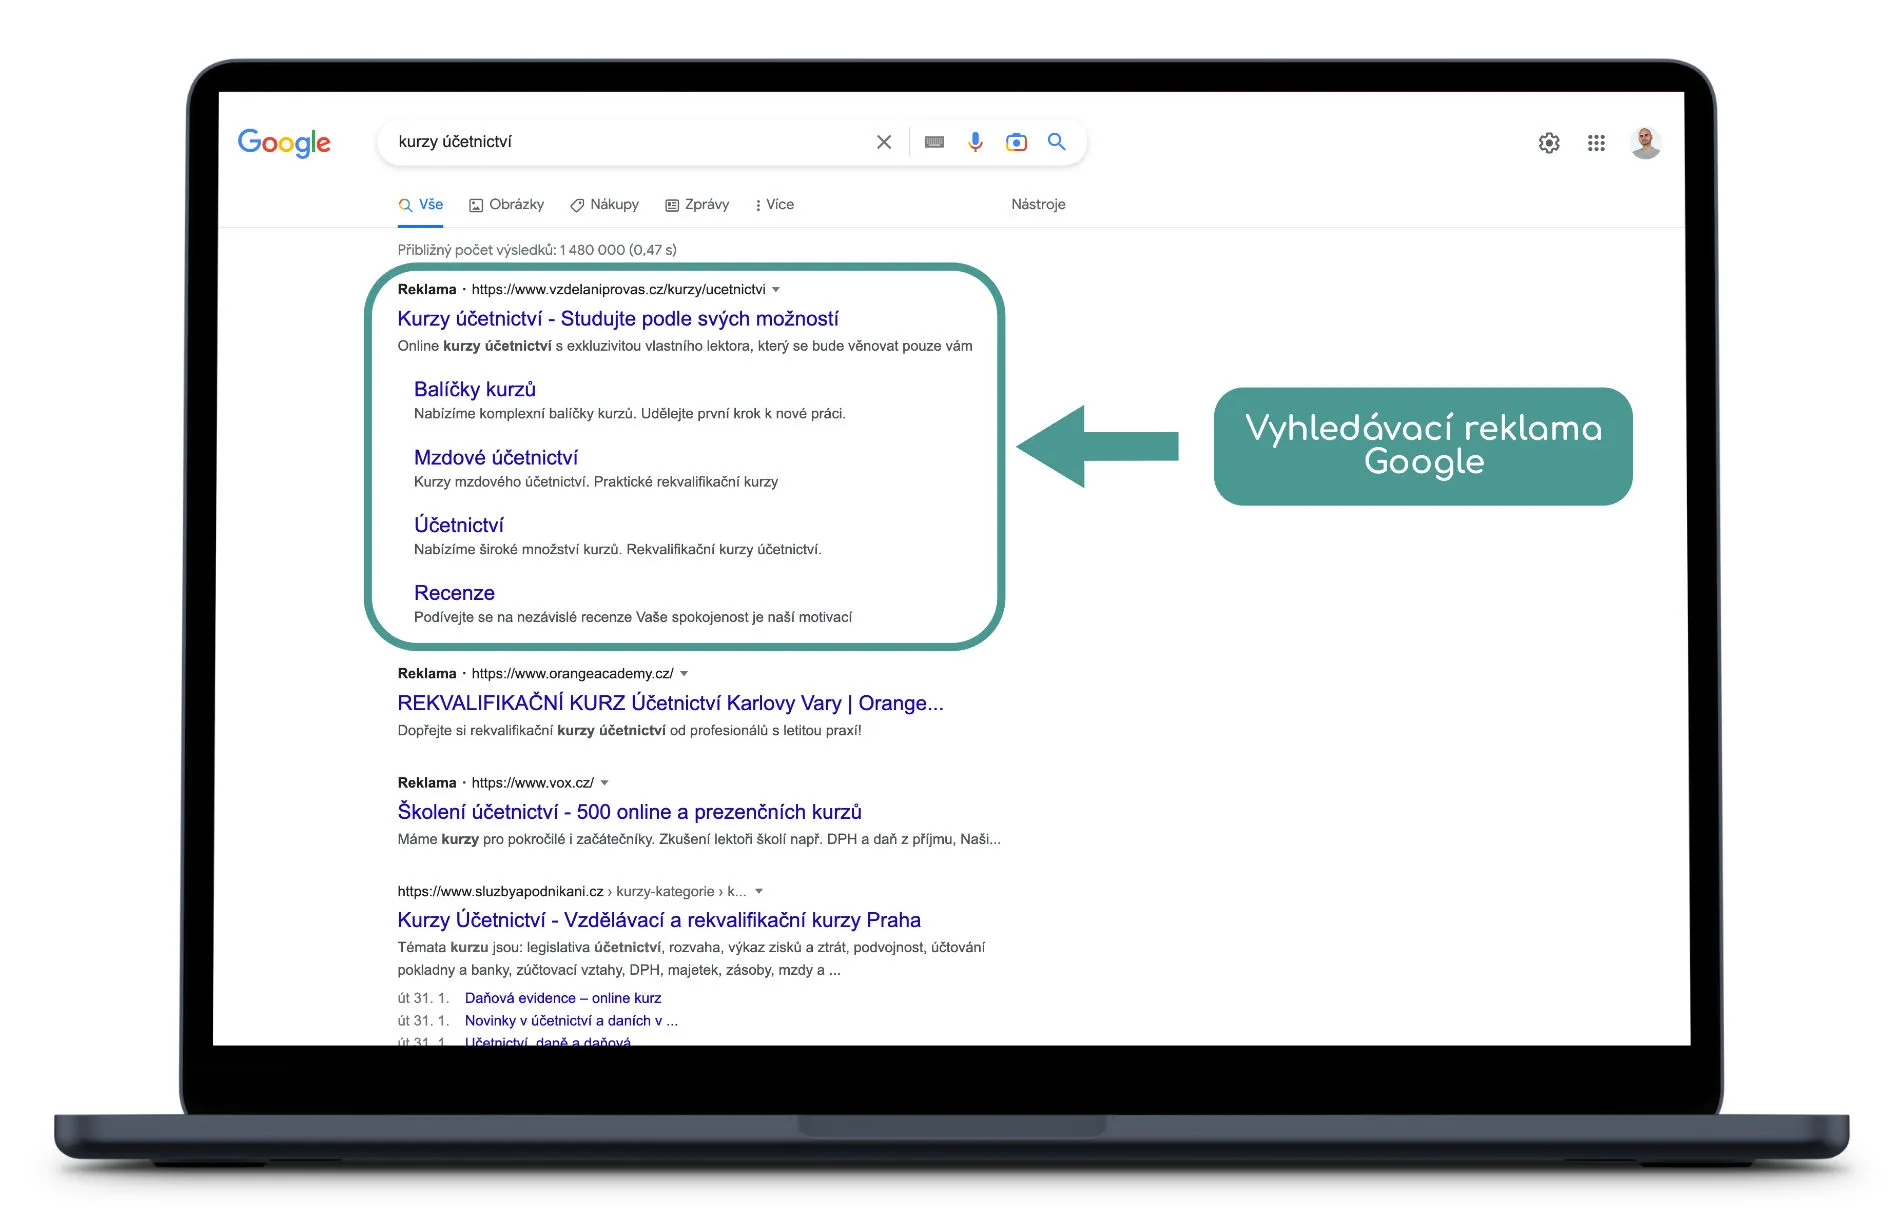Click the Google logo
The width and height of the screenshot is (1900, 1214).
tap(284, 143)
